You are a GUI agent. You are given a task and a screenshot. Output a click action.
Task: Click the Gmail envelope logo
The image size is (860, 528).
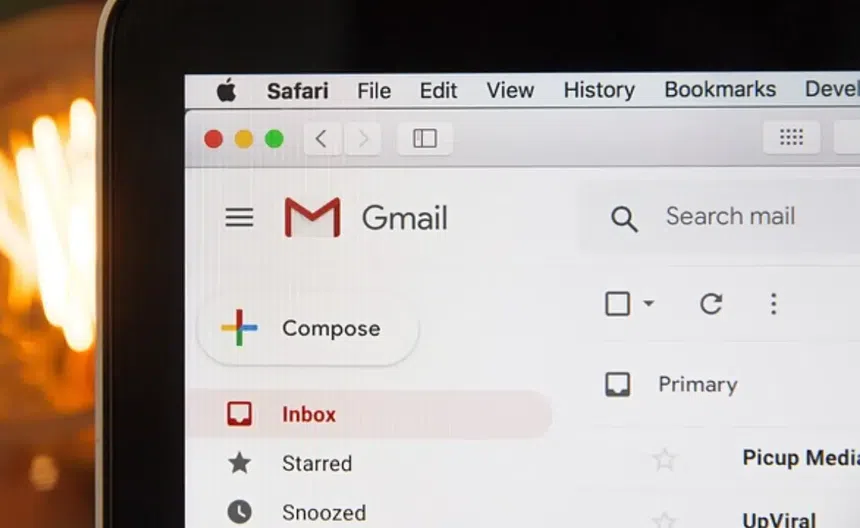pos(312,217)
